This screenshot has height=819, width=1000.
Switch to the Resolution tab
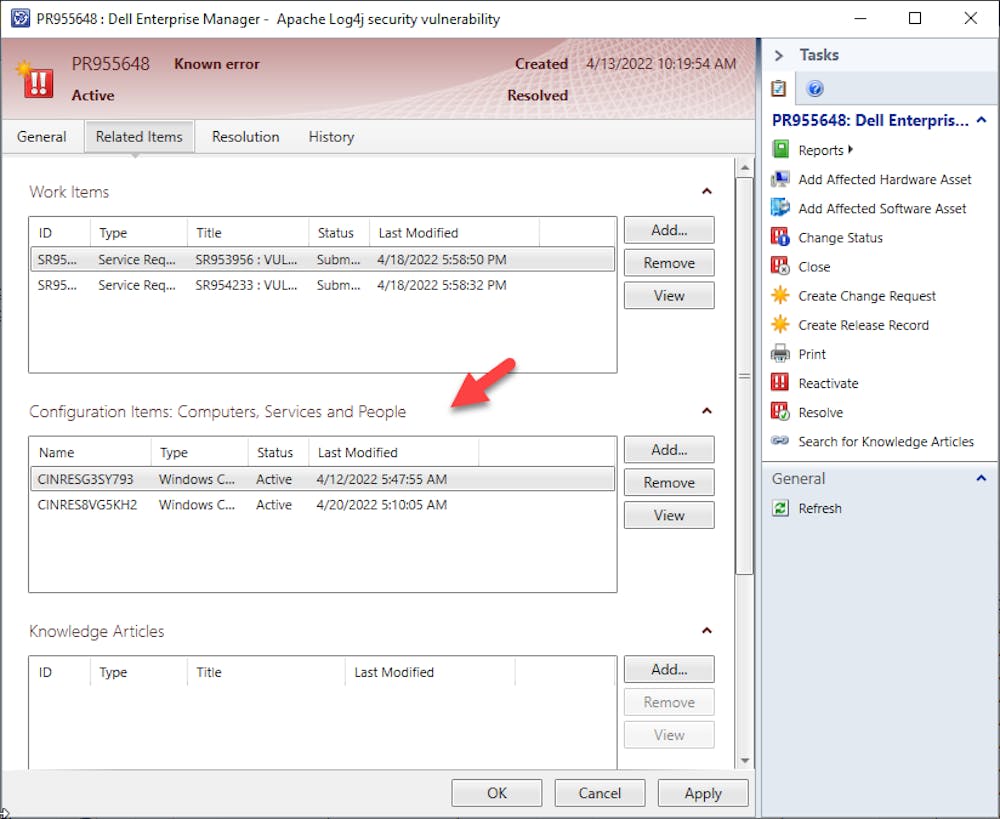245,137
